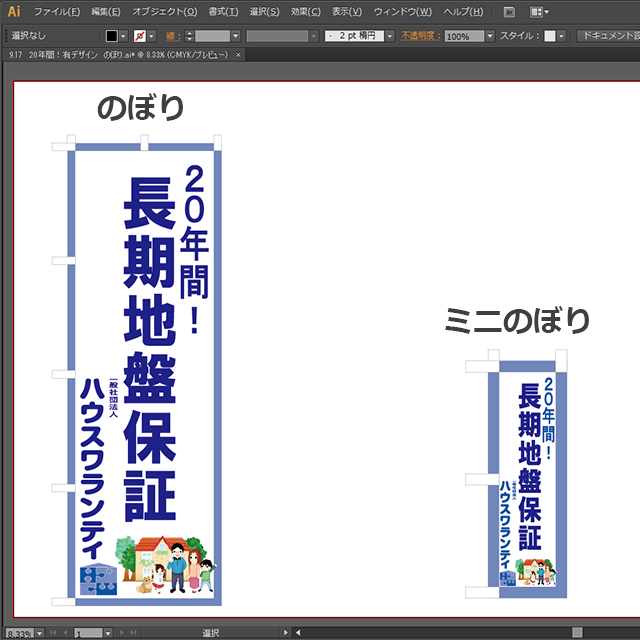Expand the スタイル style dropdown arrow
The height and width of the screenshot is (640, 640).
pyautogui.click(x=561, y=36)
